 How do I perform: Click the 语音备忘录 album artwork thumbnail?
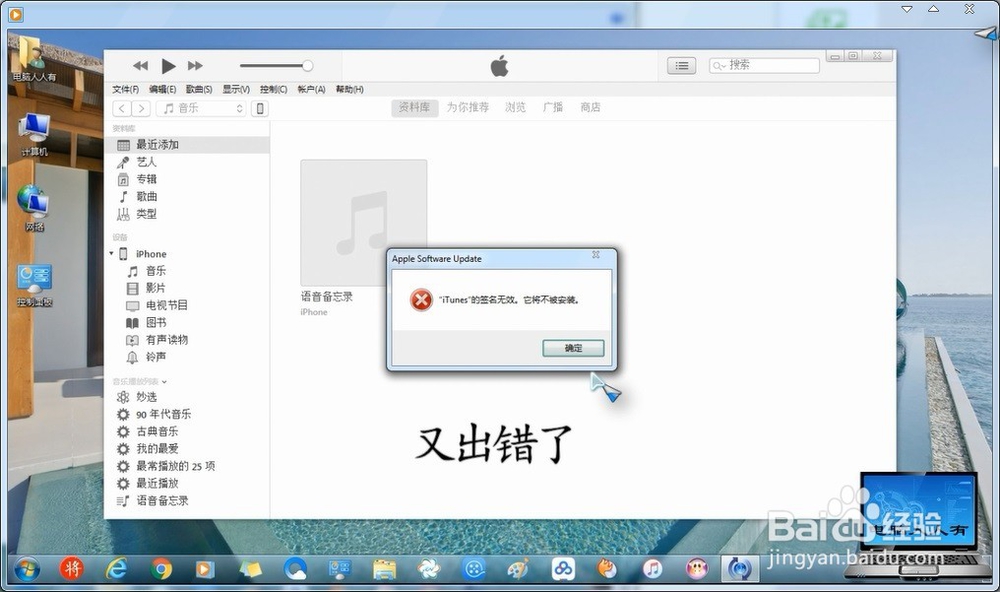[364, 223]
